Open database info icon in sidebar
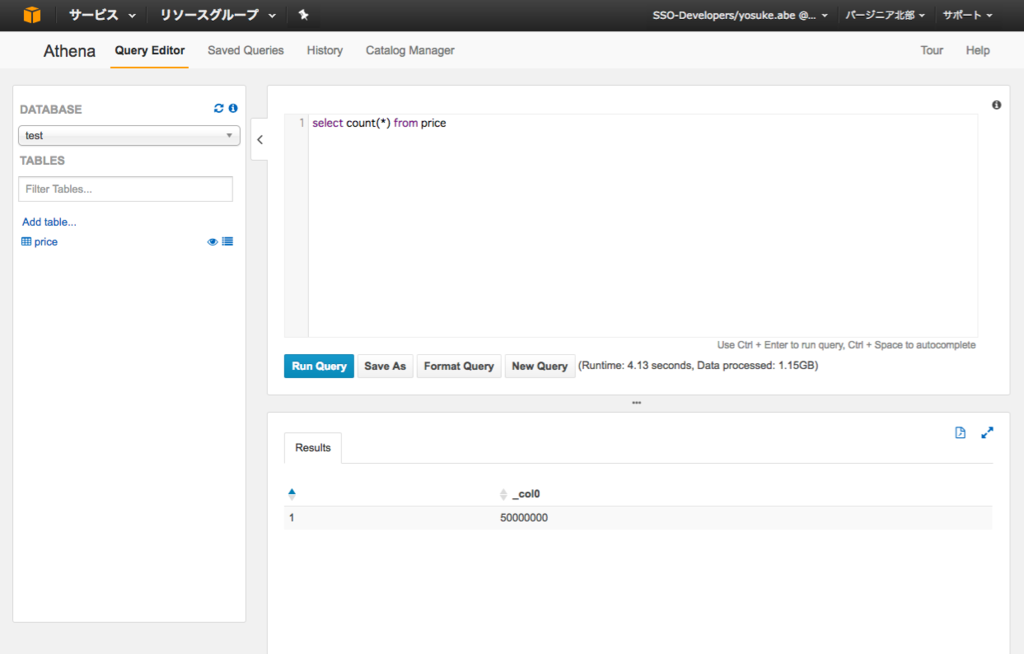 [x=233, y=108]
